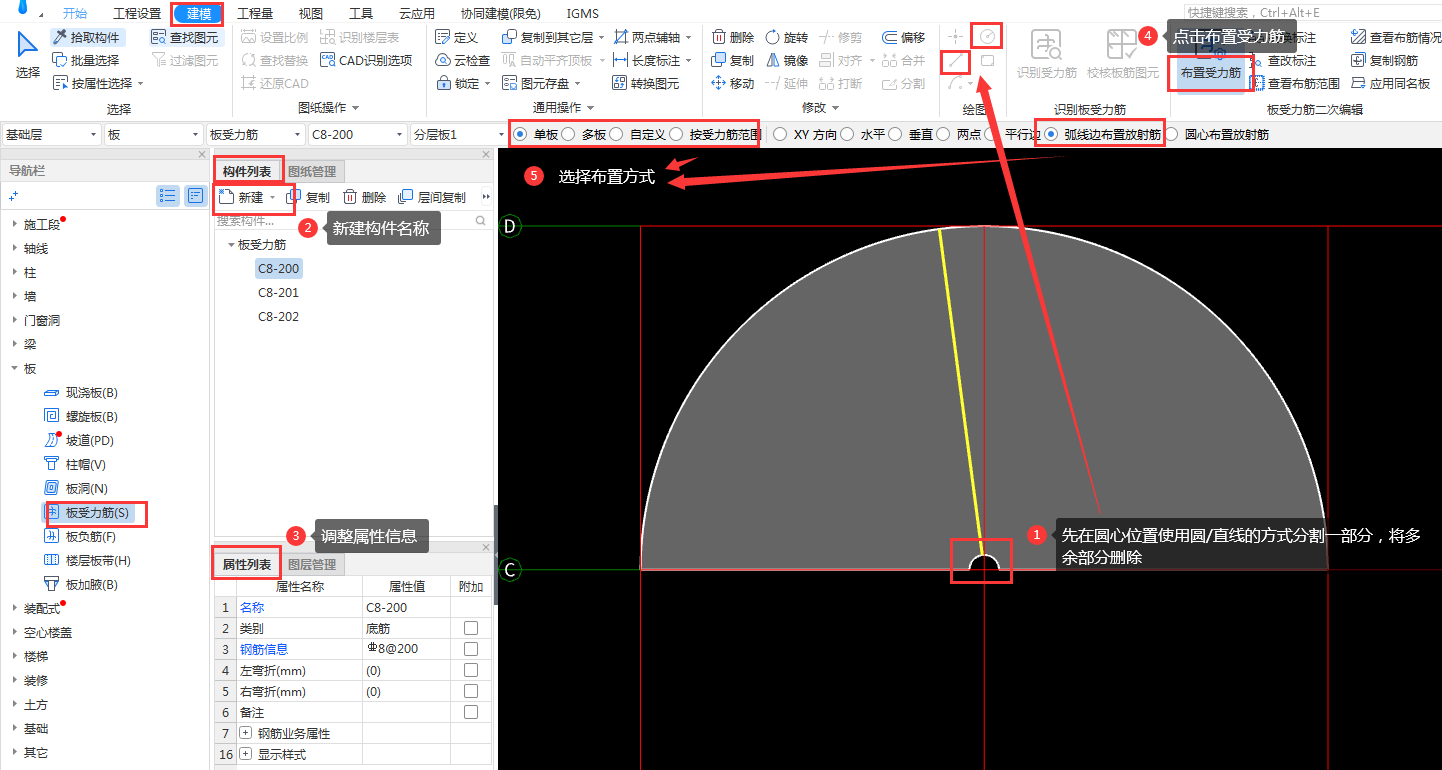Screen dimensions: 1442x770
Task: Check the 附加 box for 类别 row
Action: tap(471, 628)
